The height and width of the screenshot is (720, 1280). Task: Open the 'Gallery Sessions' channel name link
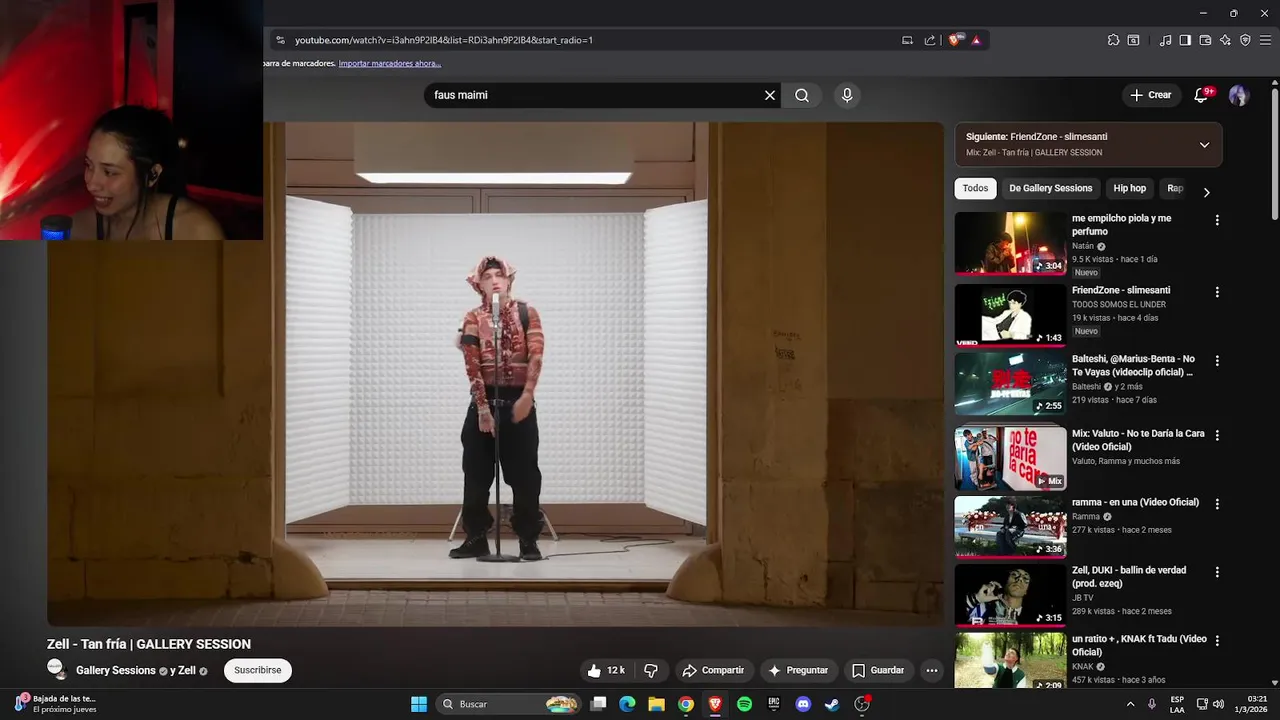click(116, 670)
